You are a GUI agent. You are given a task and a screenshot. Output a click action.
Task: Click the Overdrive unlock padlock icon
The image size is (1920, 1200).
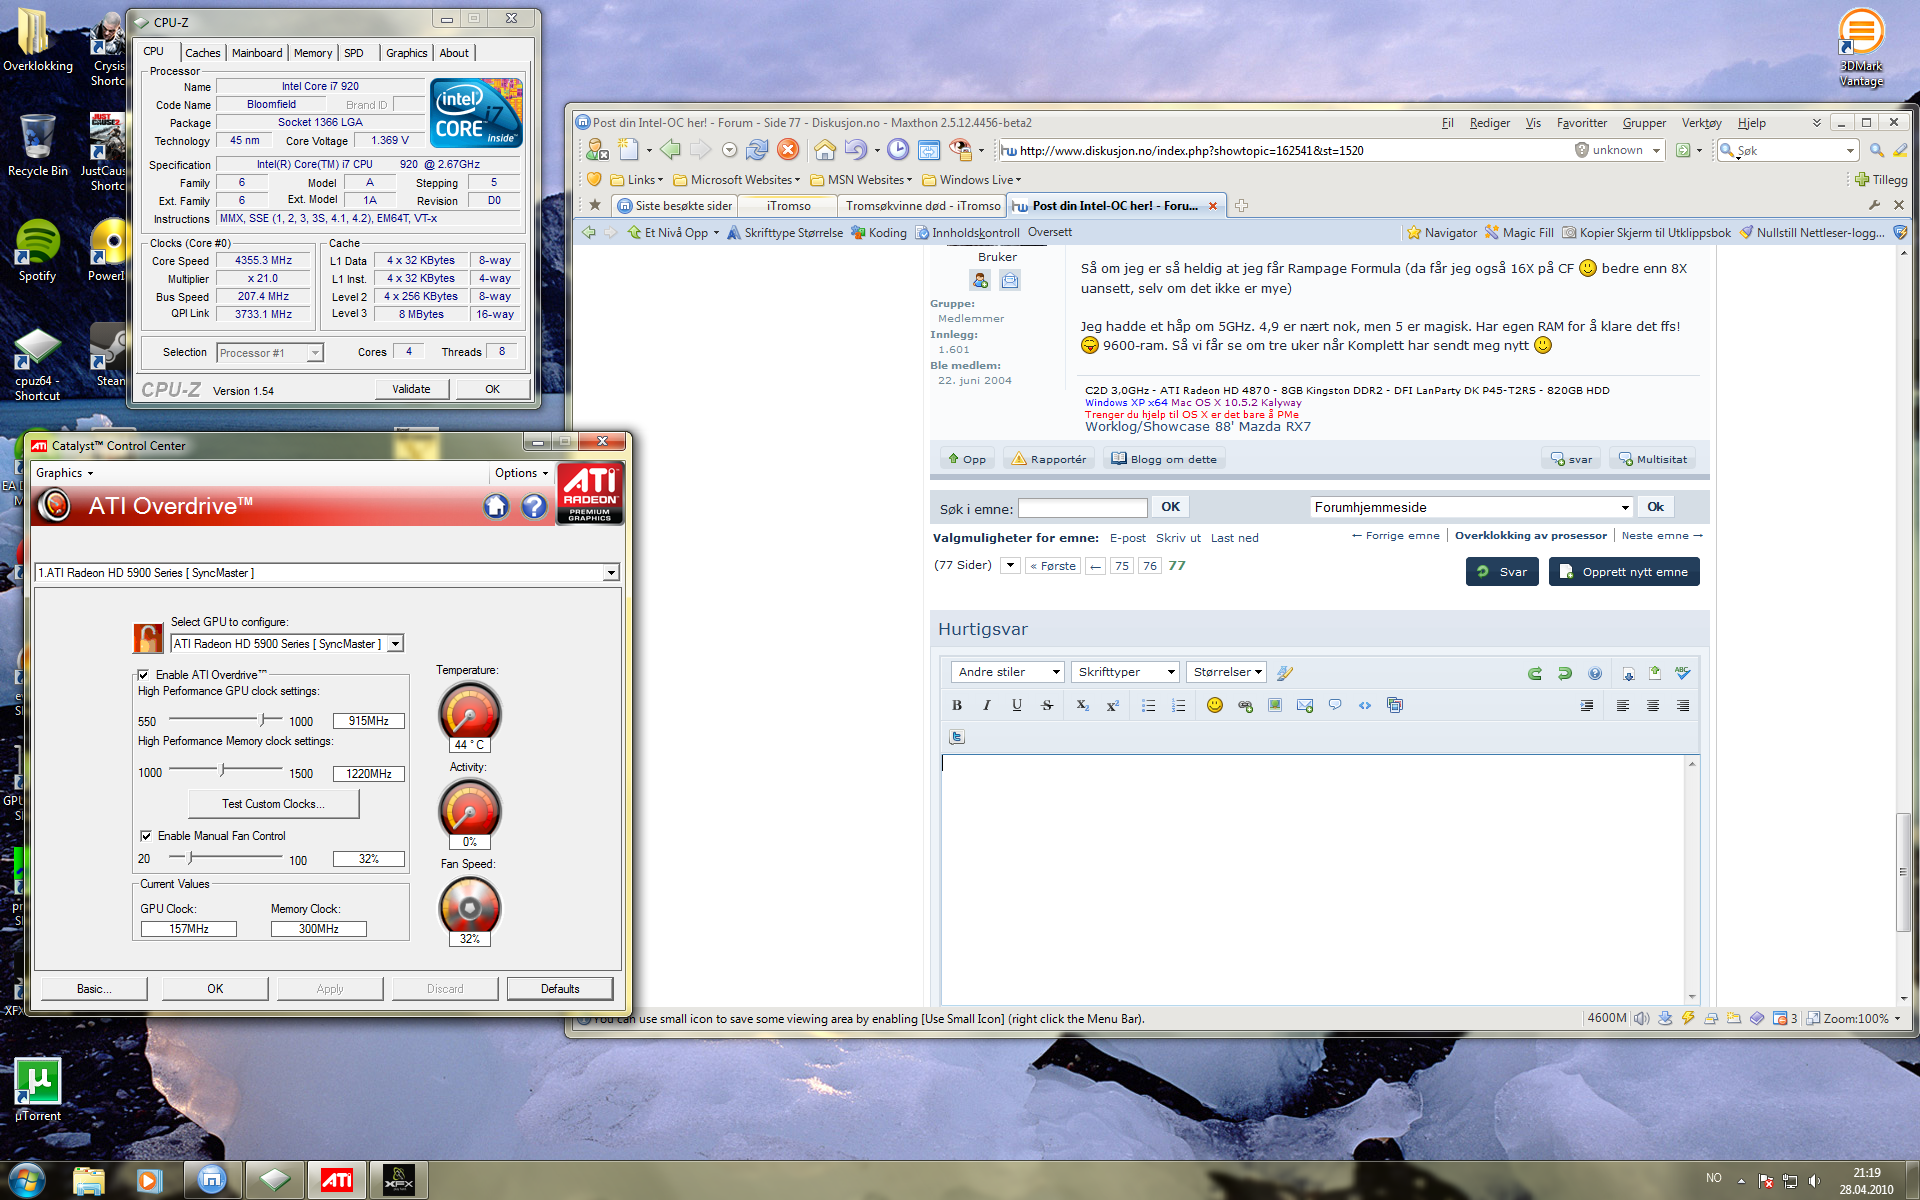[x=148, y=637]
